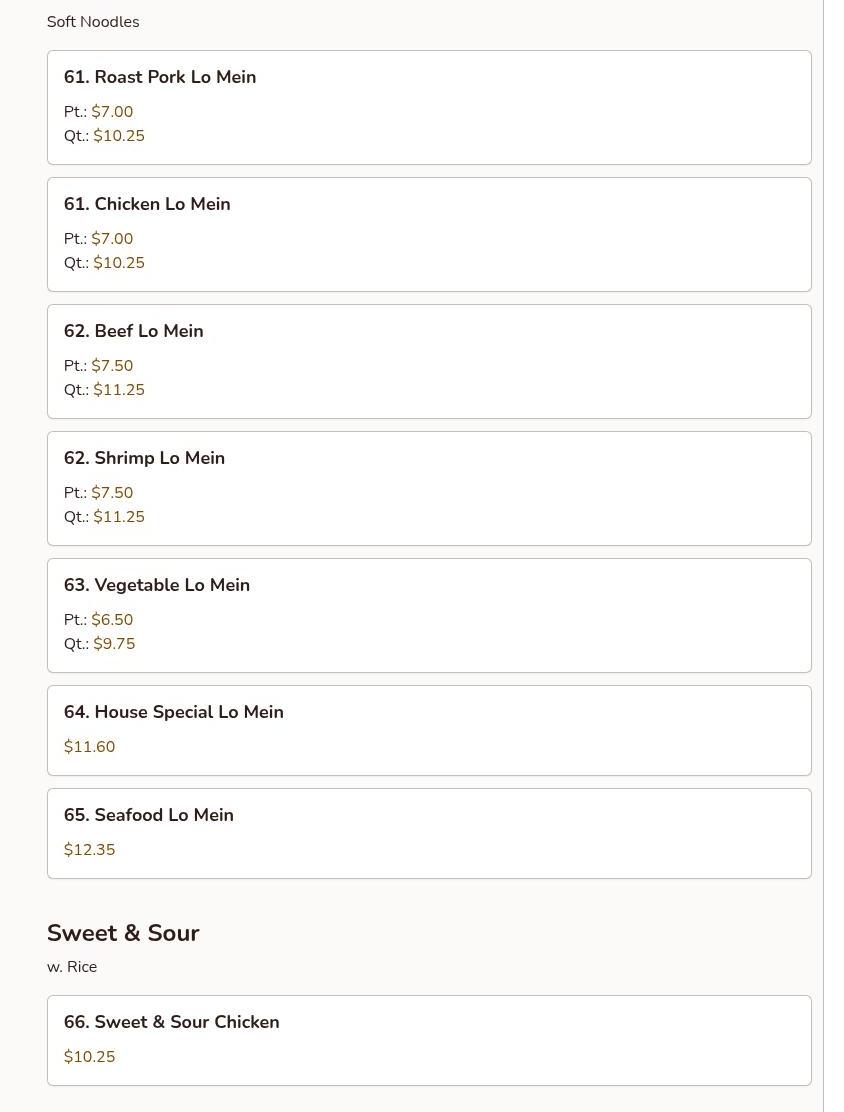This screenshot has width=844, height=1112.
Task: Click Chicken Lo Mein pint price $7.00
Action: (x=112, y=239)
